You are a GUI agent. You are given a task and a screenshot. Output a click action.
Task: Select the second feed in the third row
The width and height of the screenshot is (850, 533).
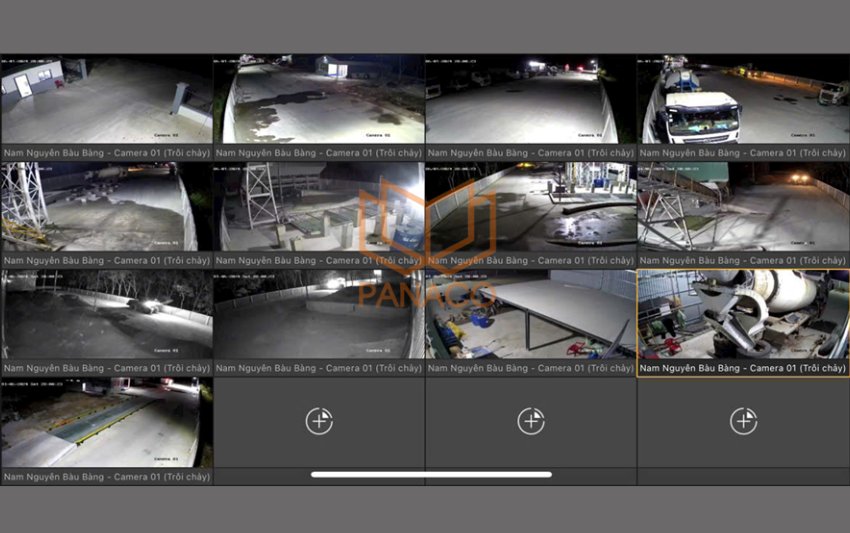point(318,314)
